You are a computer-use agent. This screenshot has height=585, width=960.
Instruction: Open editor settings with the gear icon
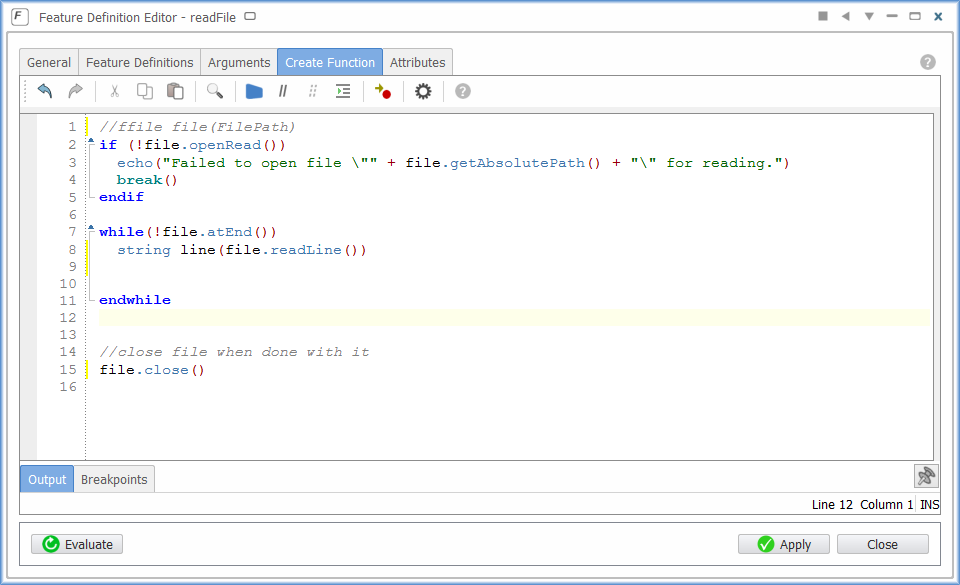pyautogui.click(x=423, y=91)
